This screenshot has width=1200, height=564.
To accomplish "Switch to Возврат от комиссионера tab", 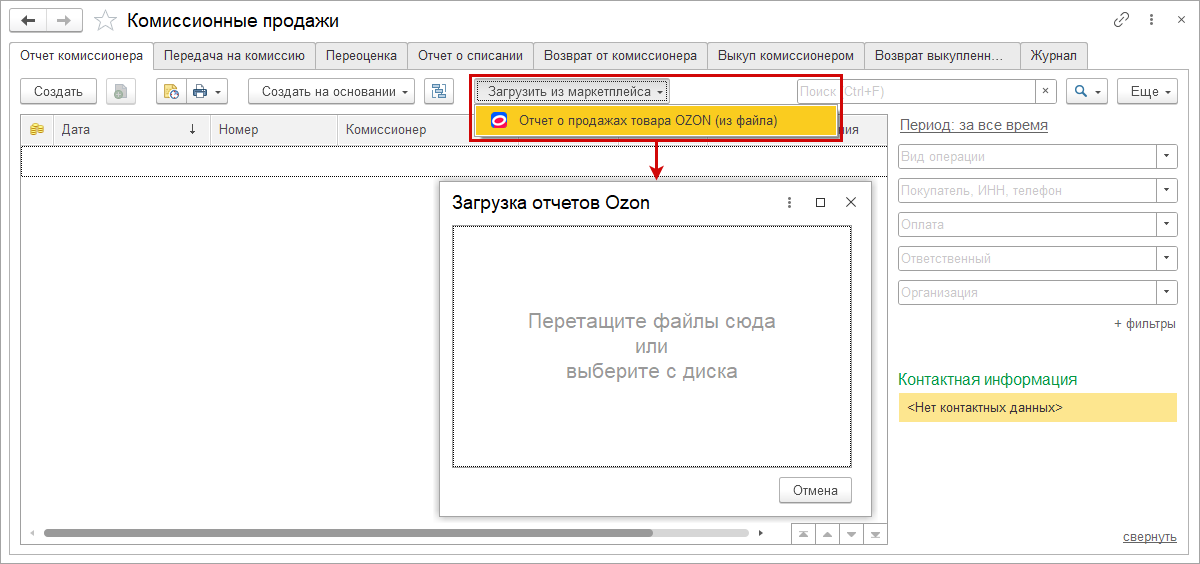I will click(x=620, y=56).
